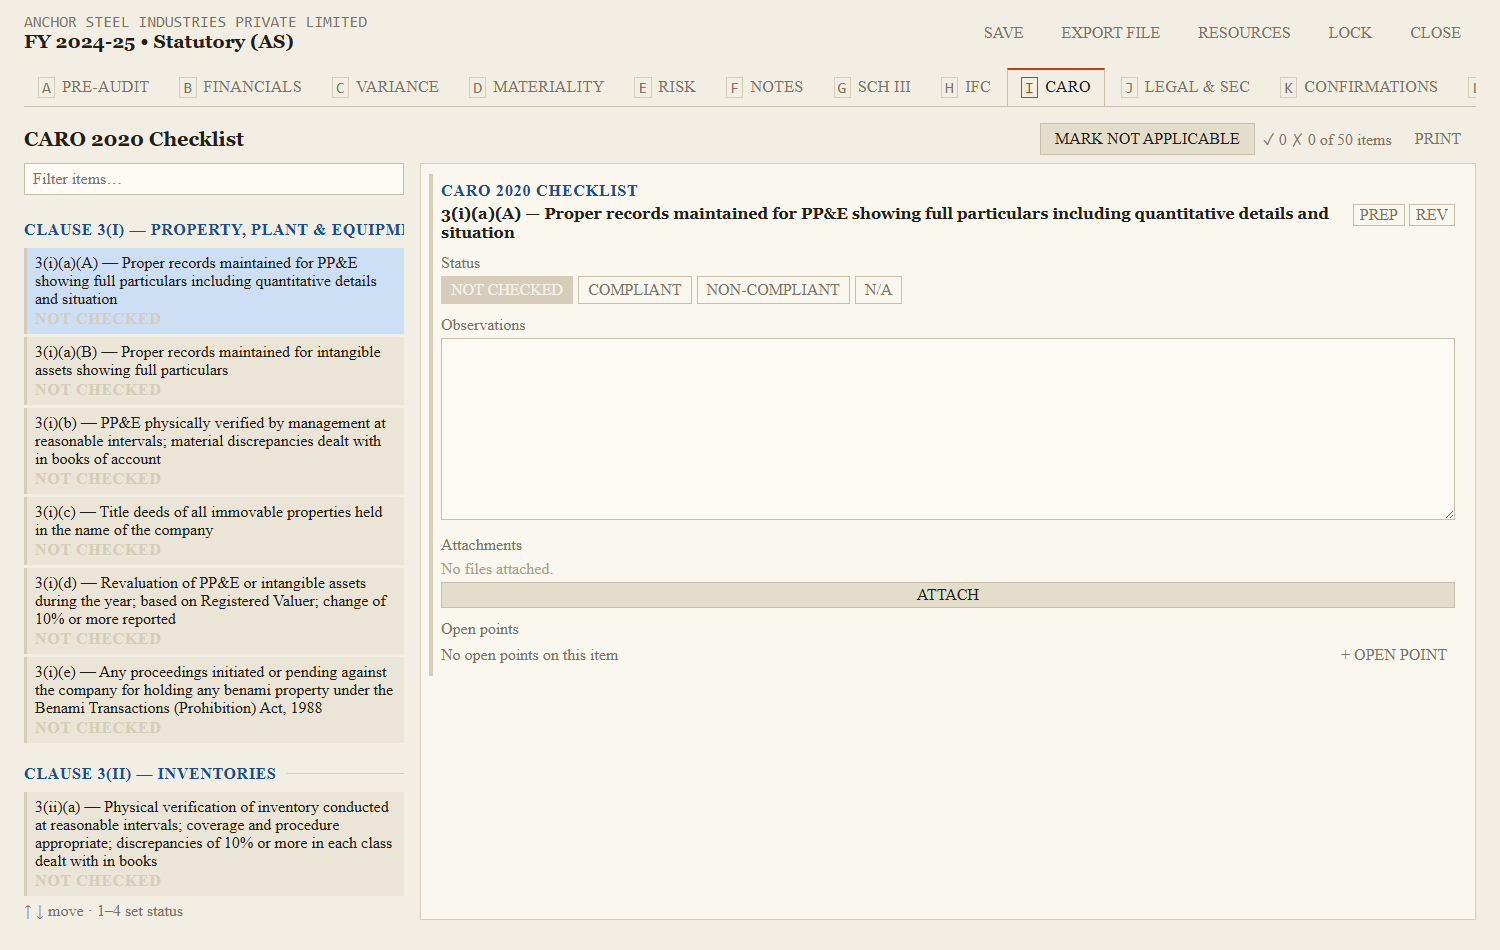Open the Pre-Audit tab
The image size is (1500, 950).
pyautogui.click(x=94, y=87)
